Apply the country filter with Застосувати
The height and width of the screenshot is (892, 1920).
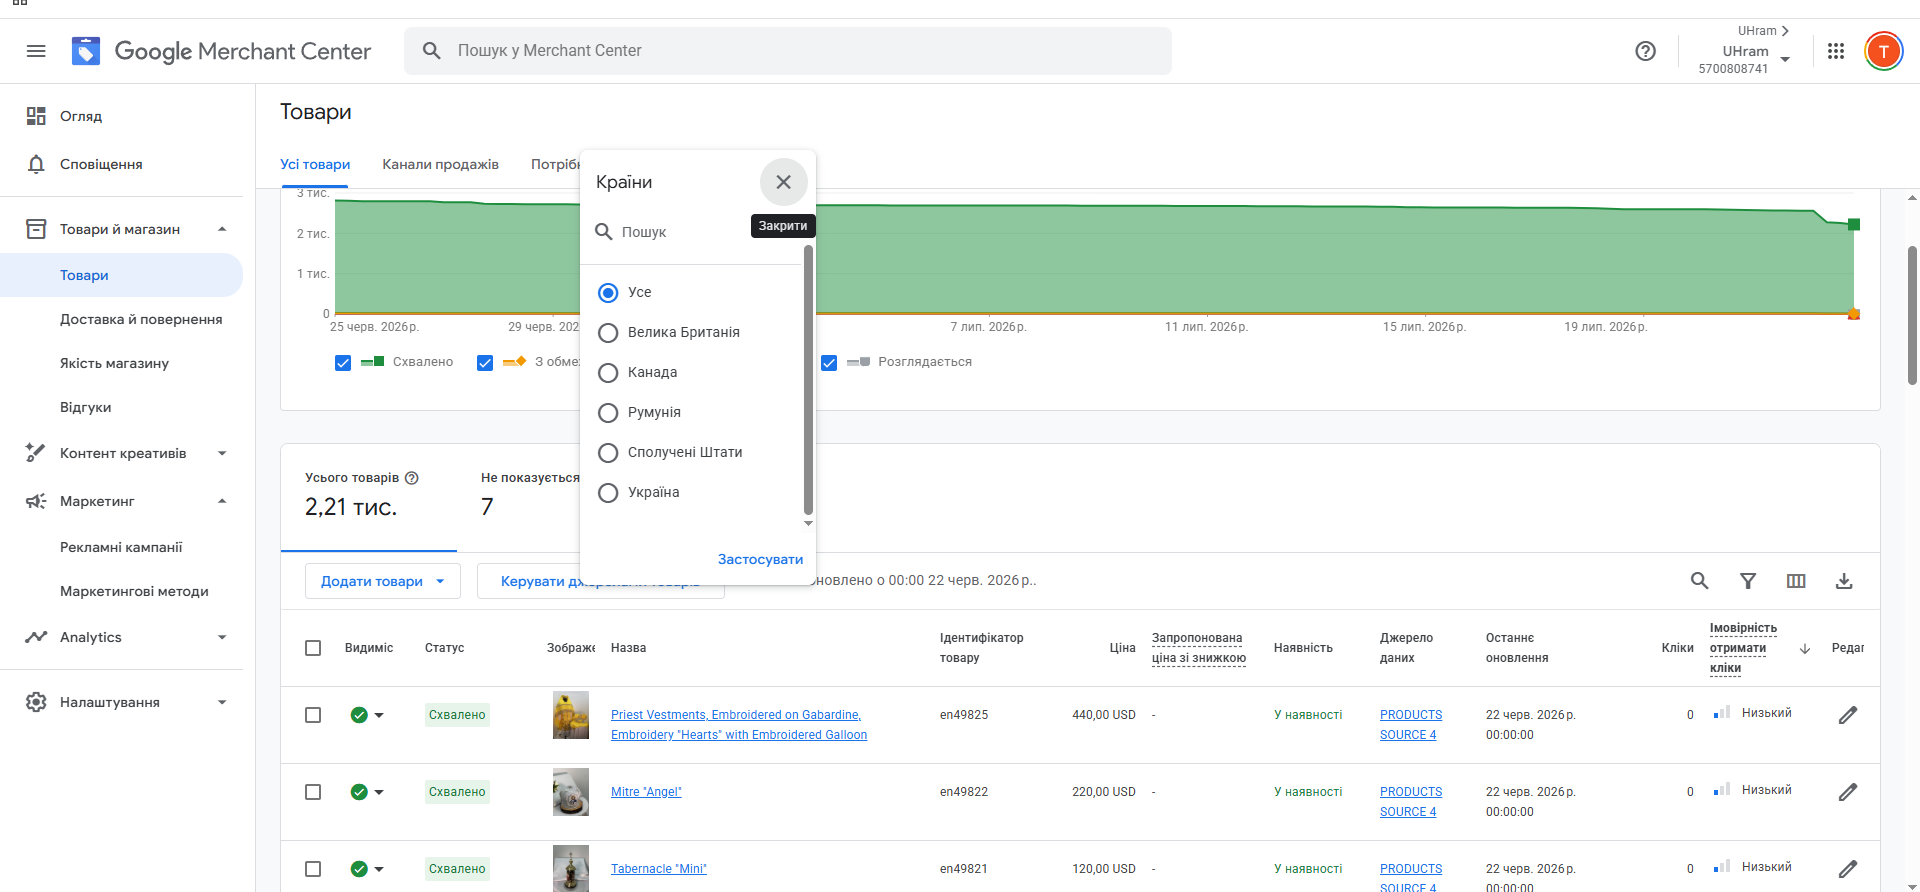(x=760, y=559)
